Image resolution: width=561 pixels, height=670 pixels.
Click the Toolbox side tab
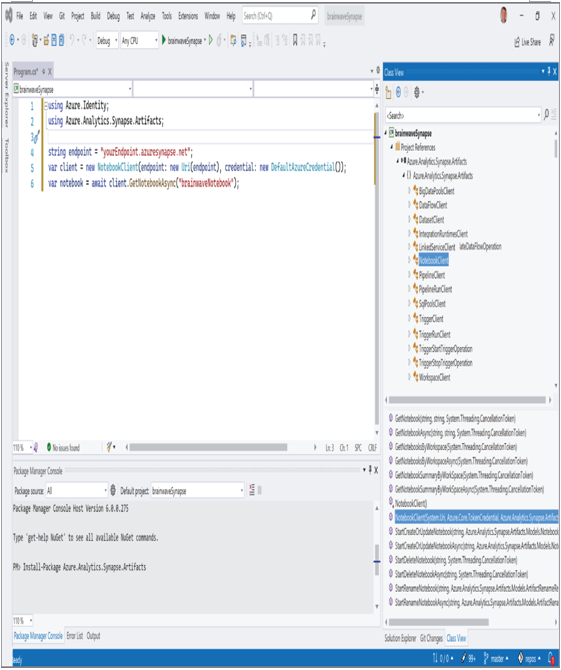pos(6,155)
